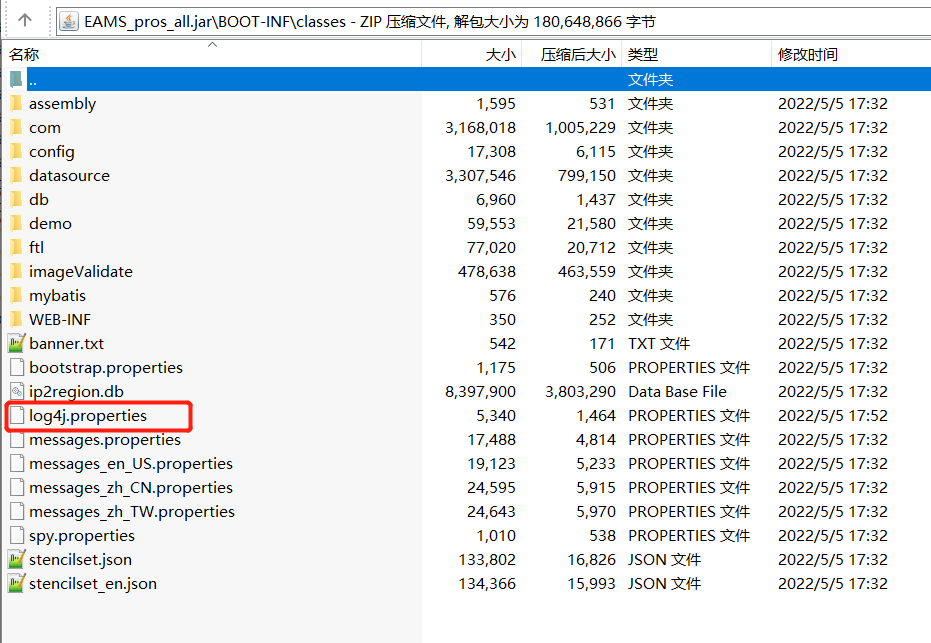Select the mybatis folder icon

click(x=16, y=296)
